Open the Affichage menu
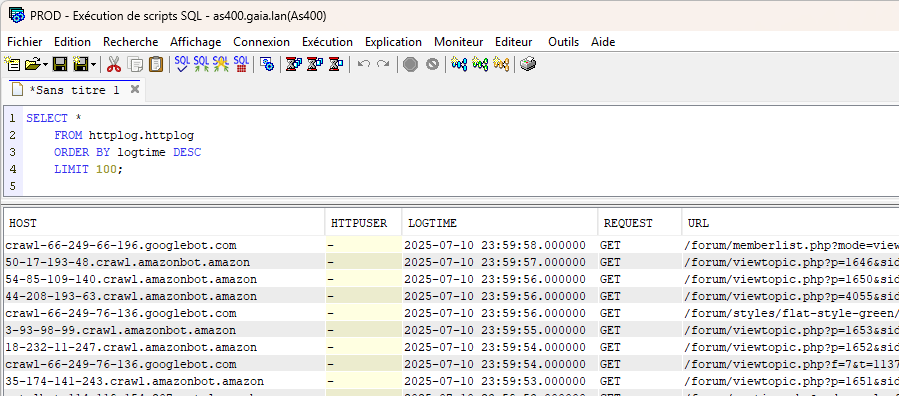This screenshot has width=899, height=396. click(x=196, y=42)
